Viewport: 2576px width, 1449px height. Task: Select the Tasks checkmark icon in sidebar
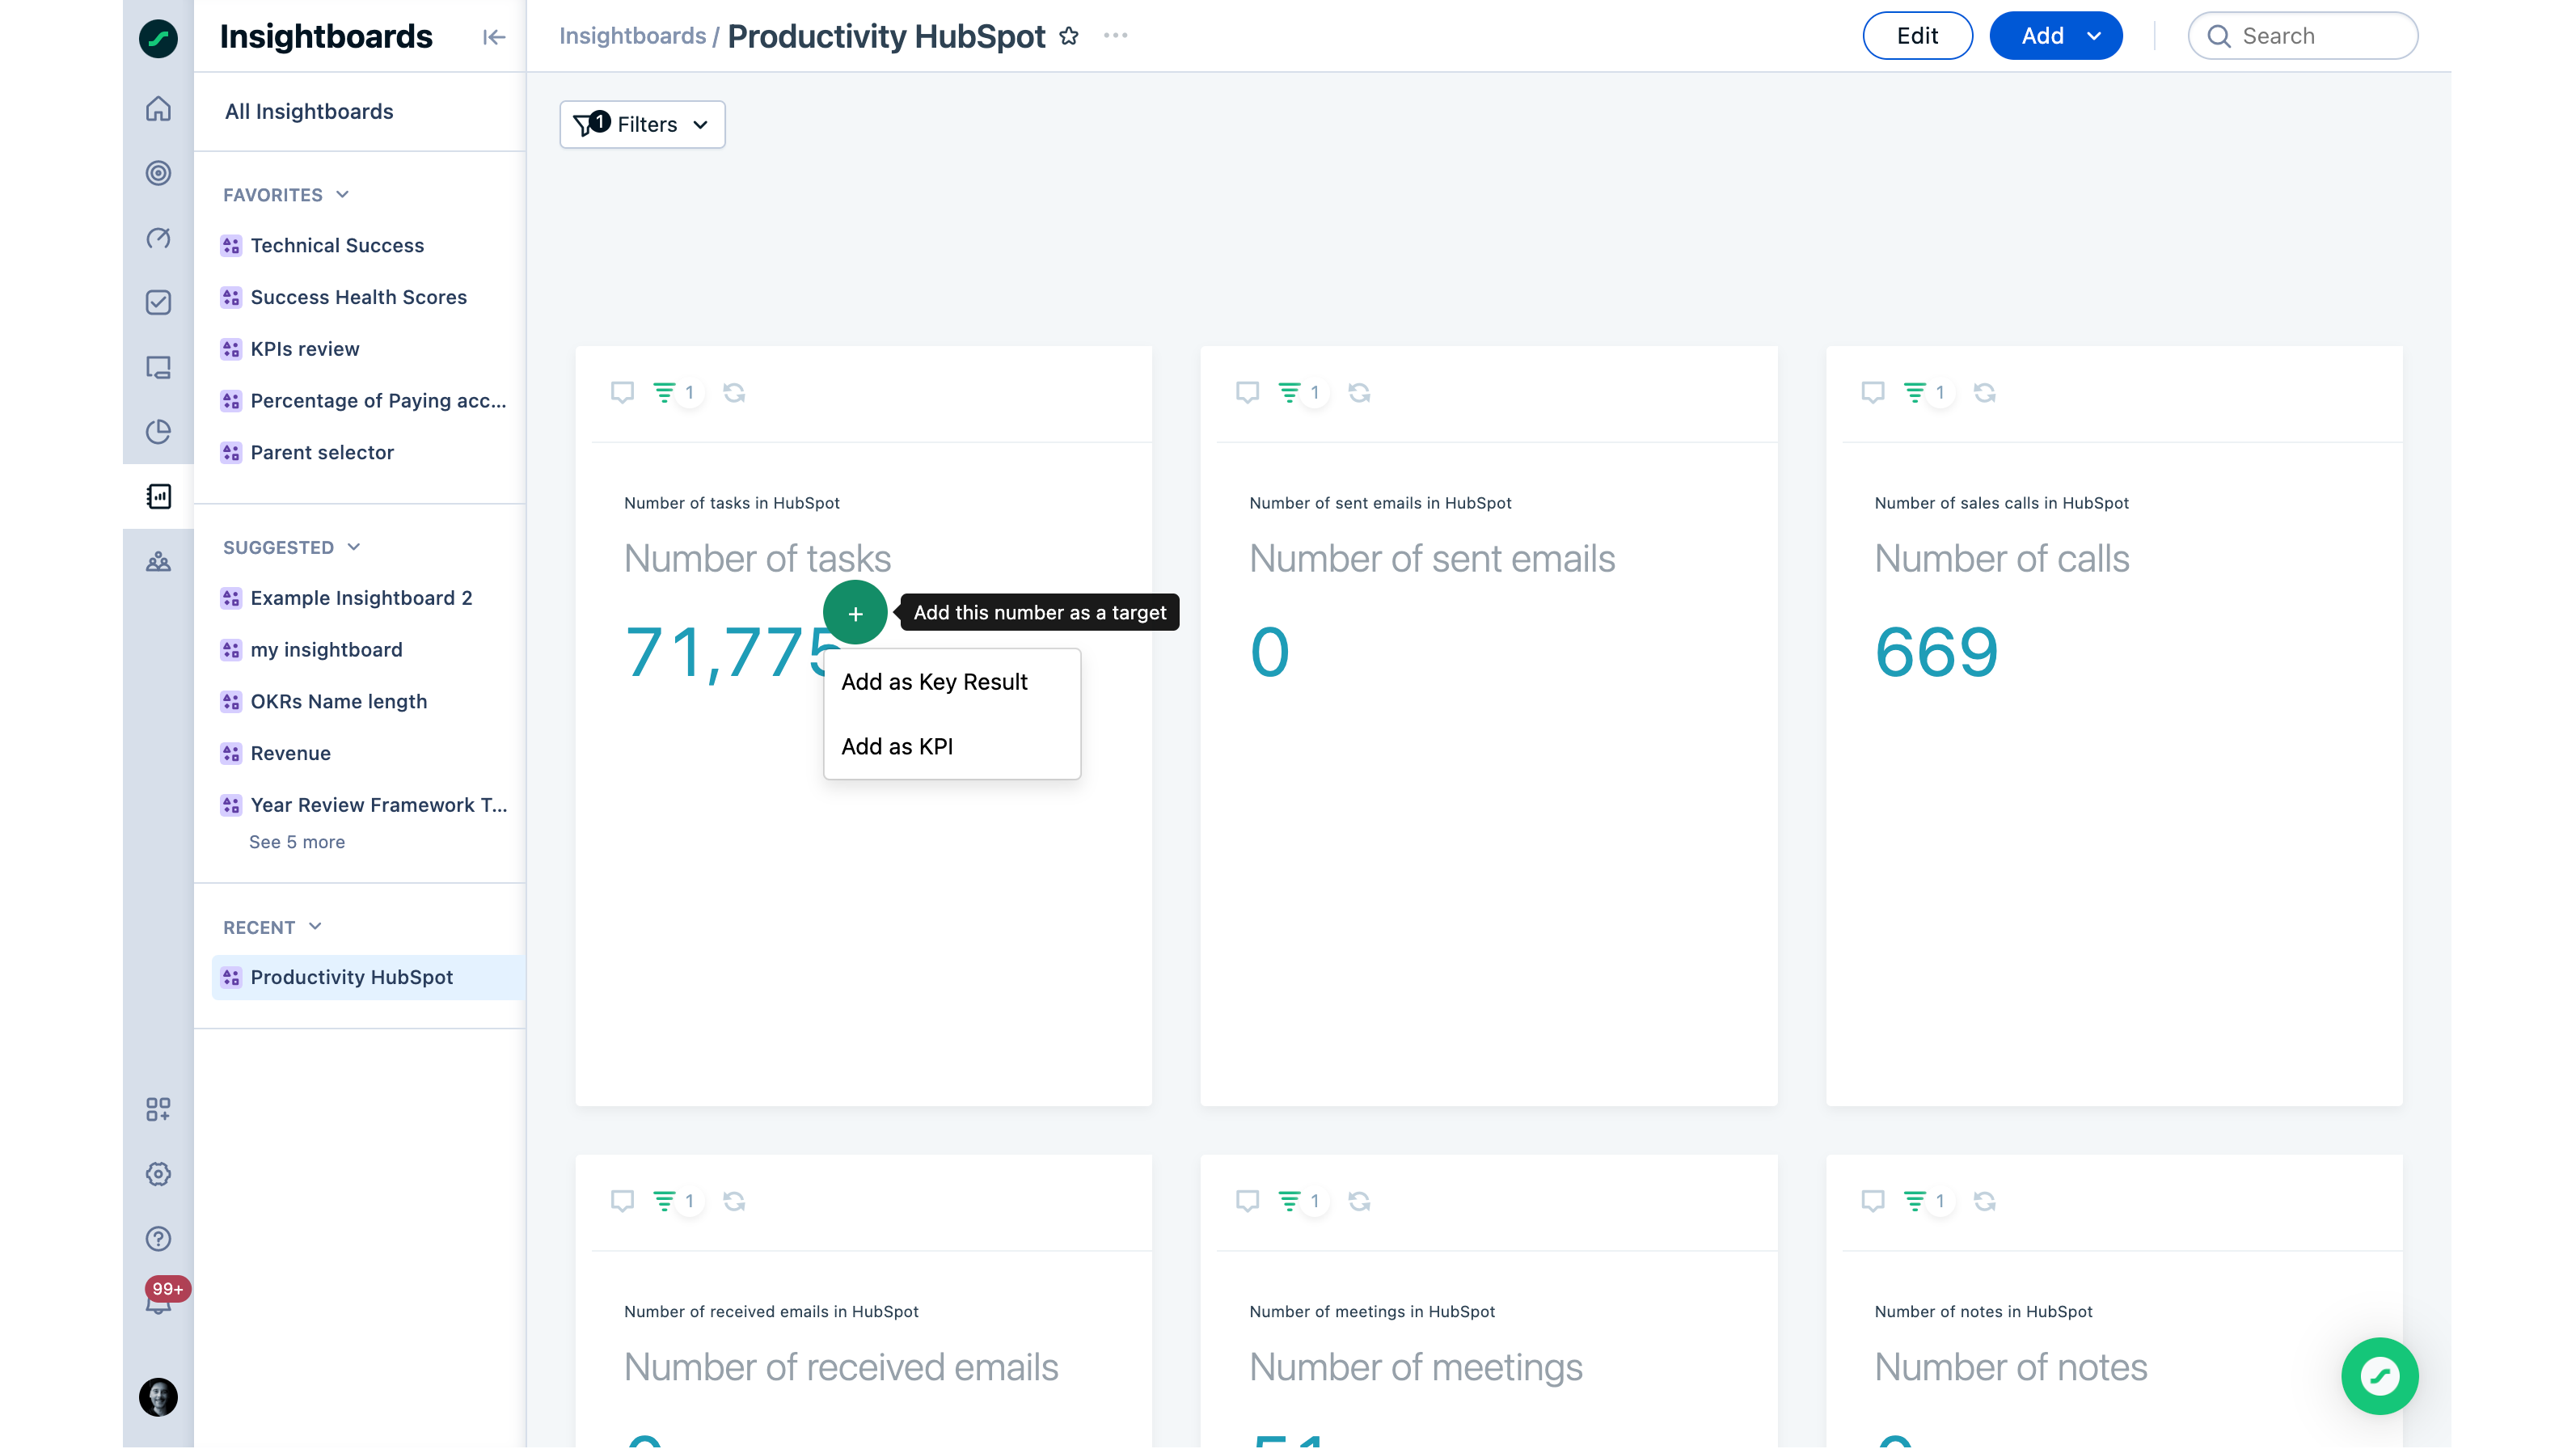158,302
